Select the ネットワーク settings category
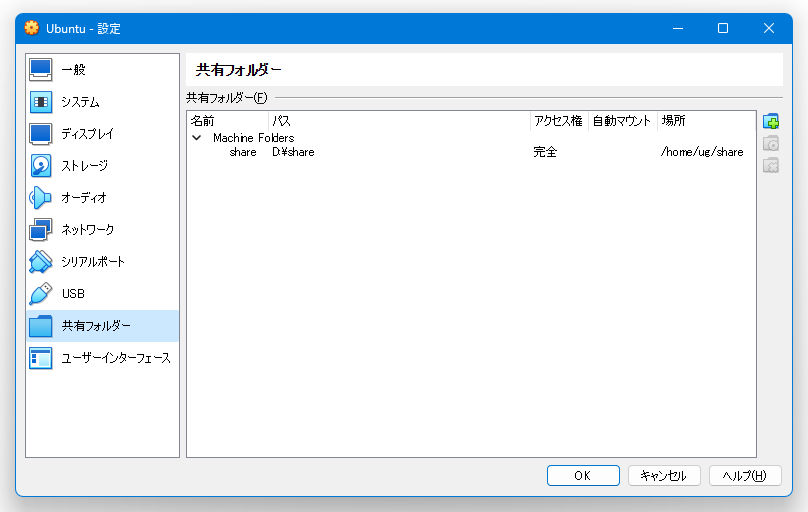 (x=102, y=230)
